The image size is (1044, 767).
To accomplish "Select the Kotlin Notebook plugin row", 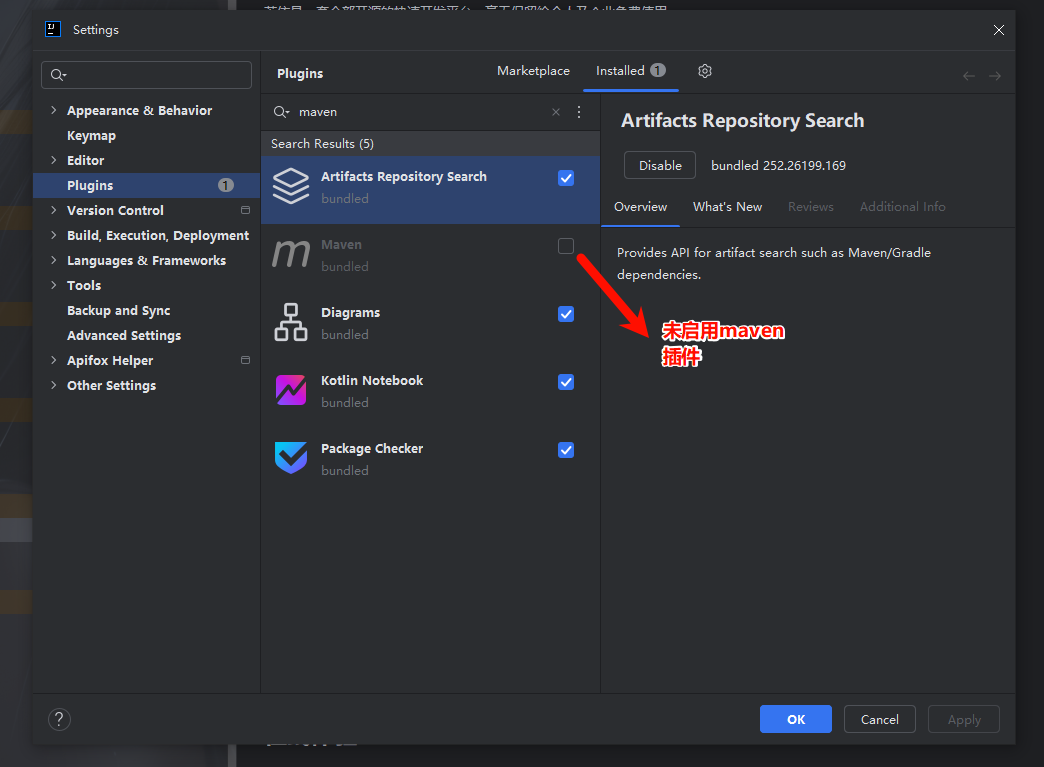I will (430, 391).
